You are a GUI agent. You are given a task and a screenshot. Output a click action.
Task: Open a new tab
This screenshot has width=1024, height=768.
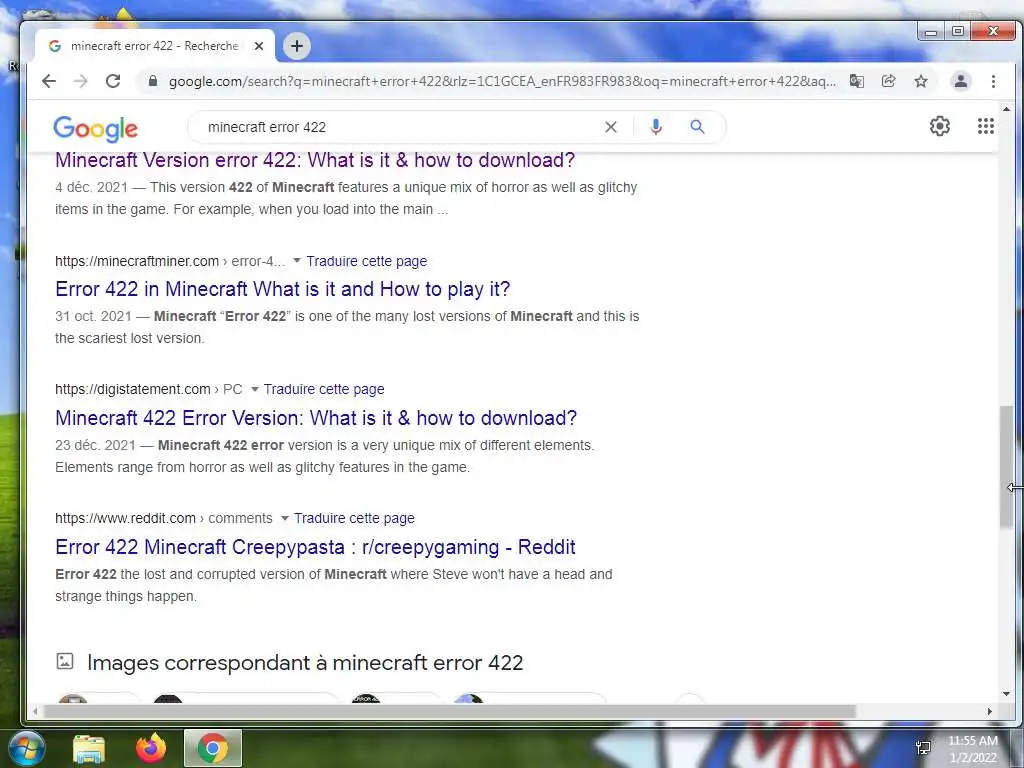point(296,46)
